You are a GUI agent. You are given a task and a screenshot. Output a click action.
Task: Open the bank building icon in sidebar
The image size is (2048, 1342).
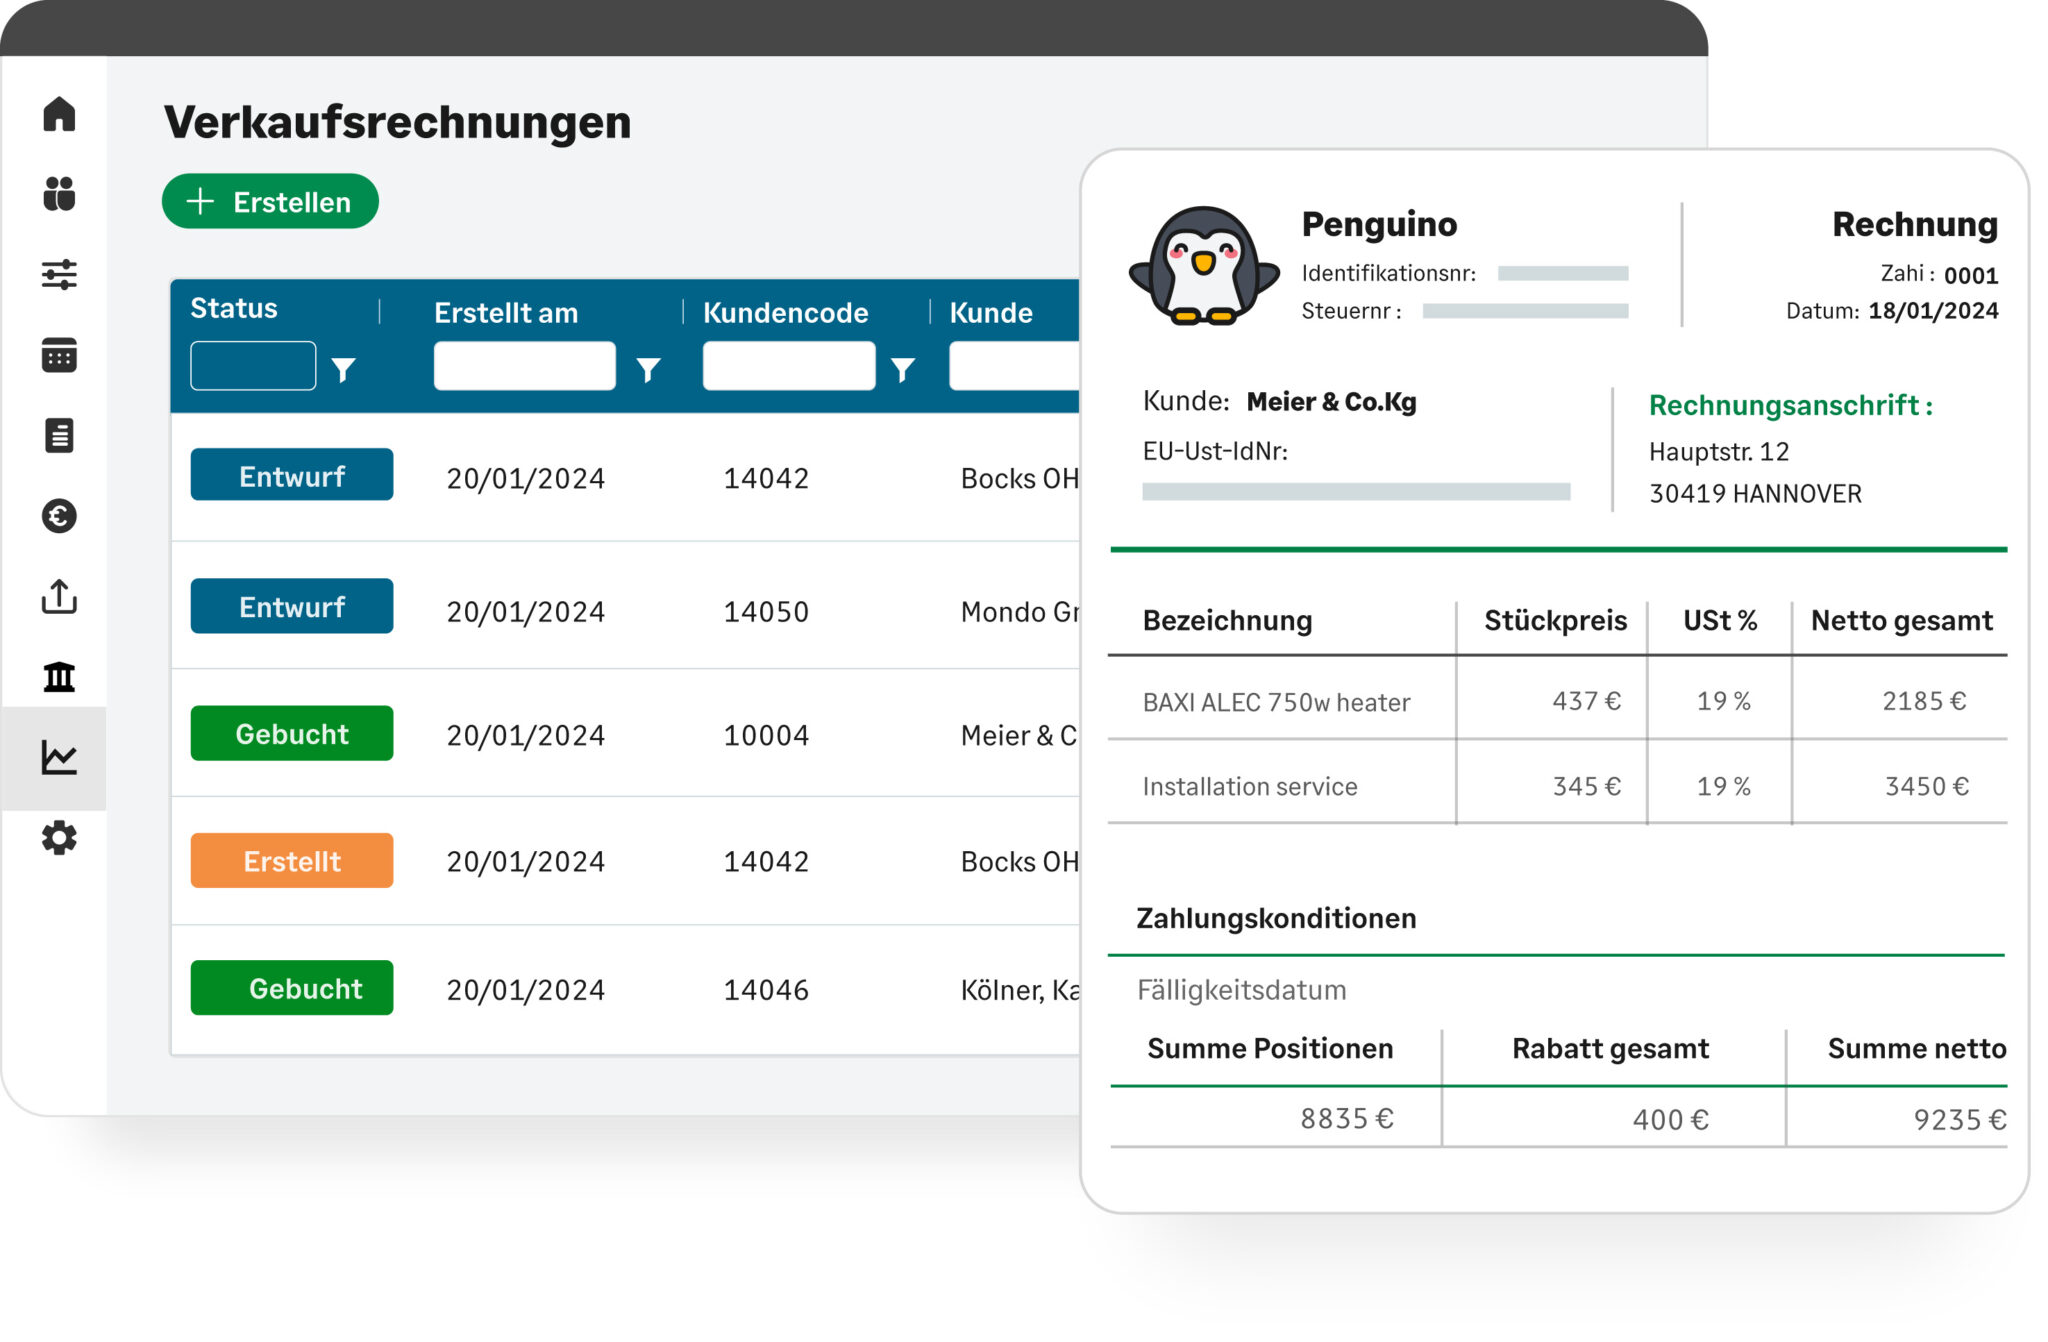coord(59,677)
